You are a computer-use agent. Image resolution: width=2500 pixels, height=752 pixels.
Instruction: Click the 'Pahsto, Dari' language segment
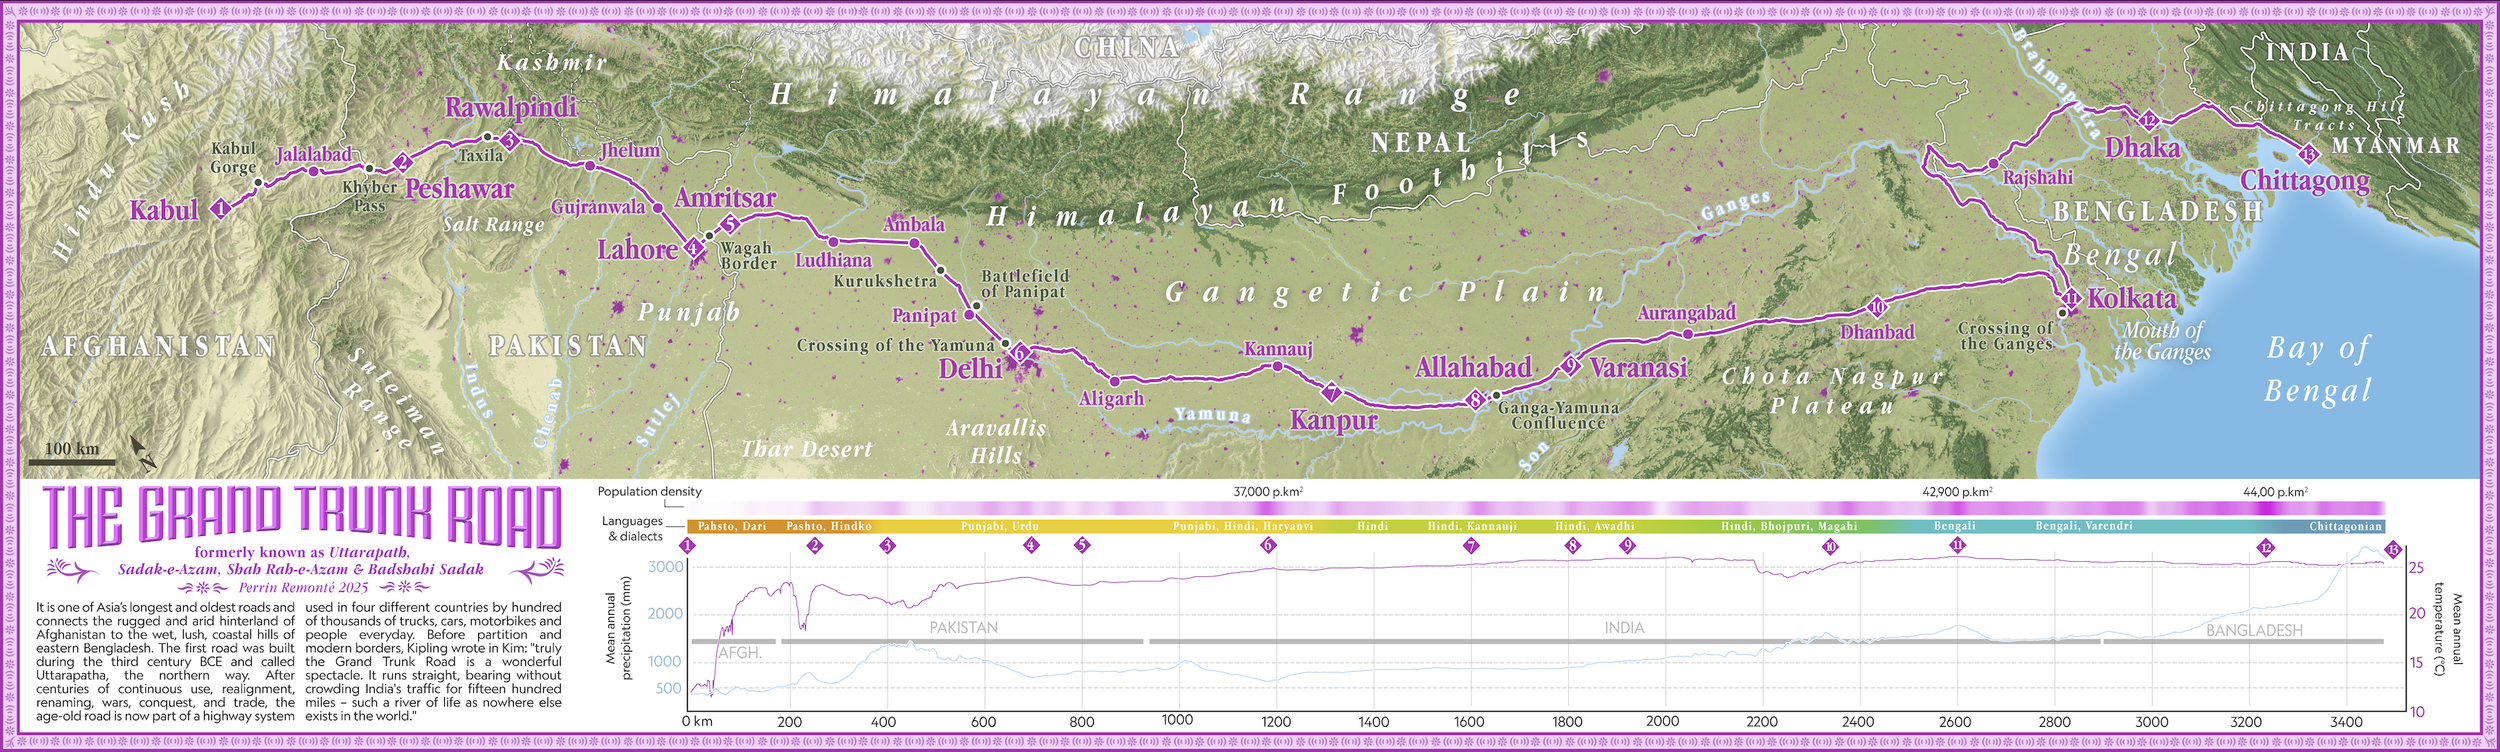732,526
